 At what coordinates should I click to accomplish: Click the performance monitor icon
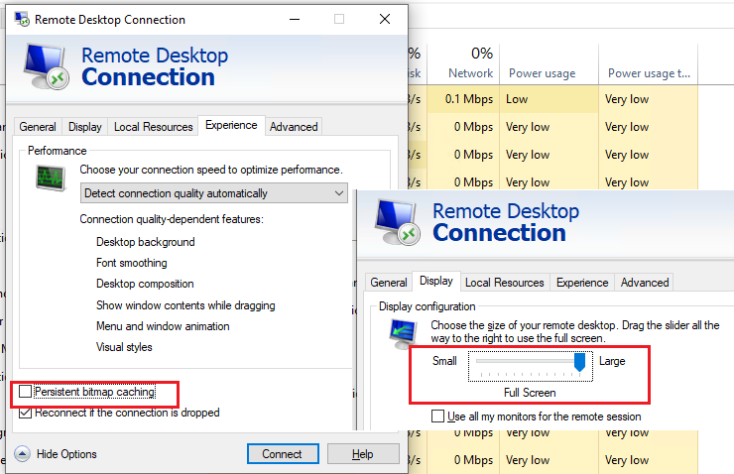49,179
